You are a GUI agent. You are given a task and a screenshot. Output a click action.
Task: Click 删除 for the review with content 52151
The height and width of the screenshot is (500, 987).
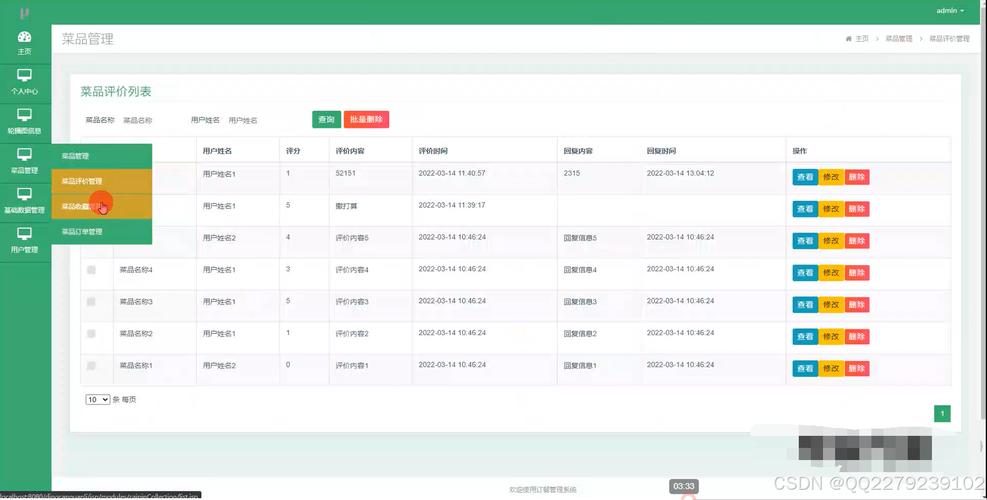coord(857,177)
